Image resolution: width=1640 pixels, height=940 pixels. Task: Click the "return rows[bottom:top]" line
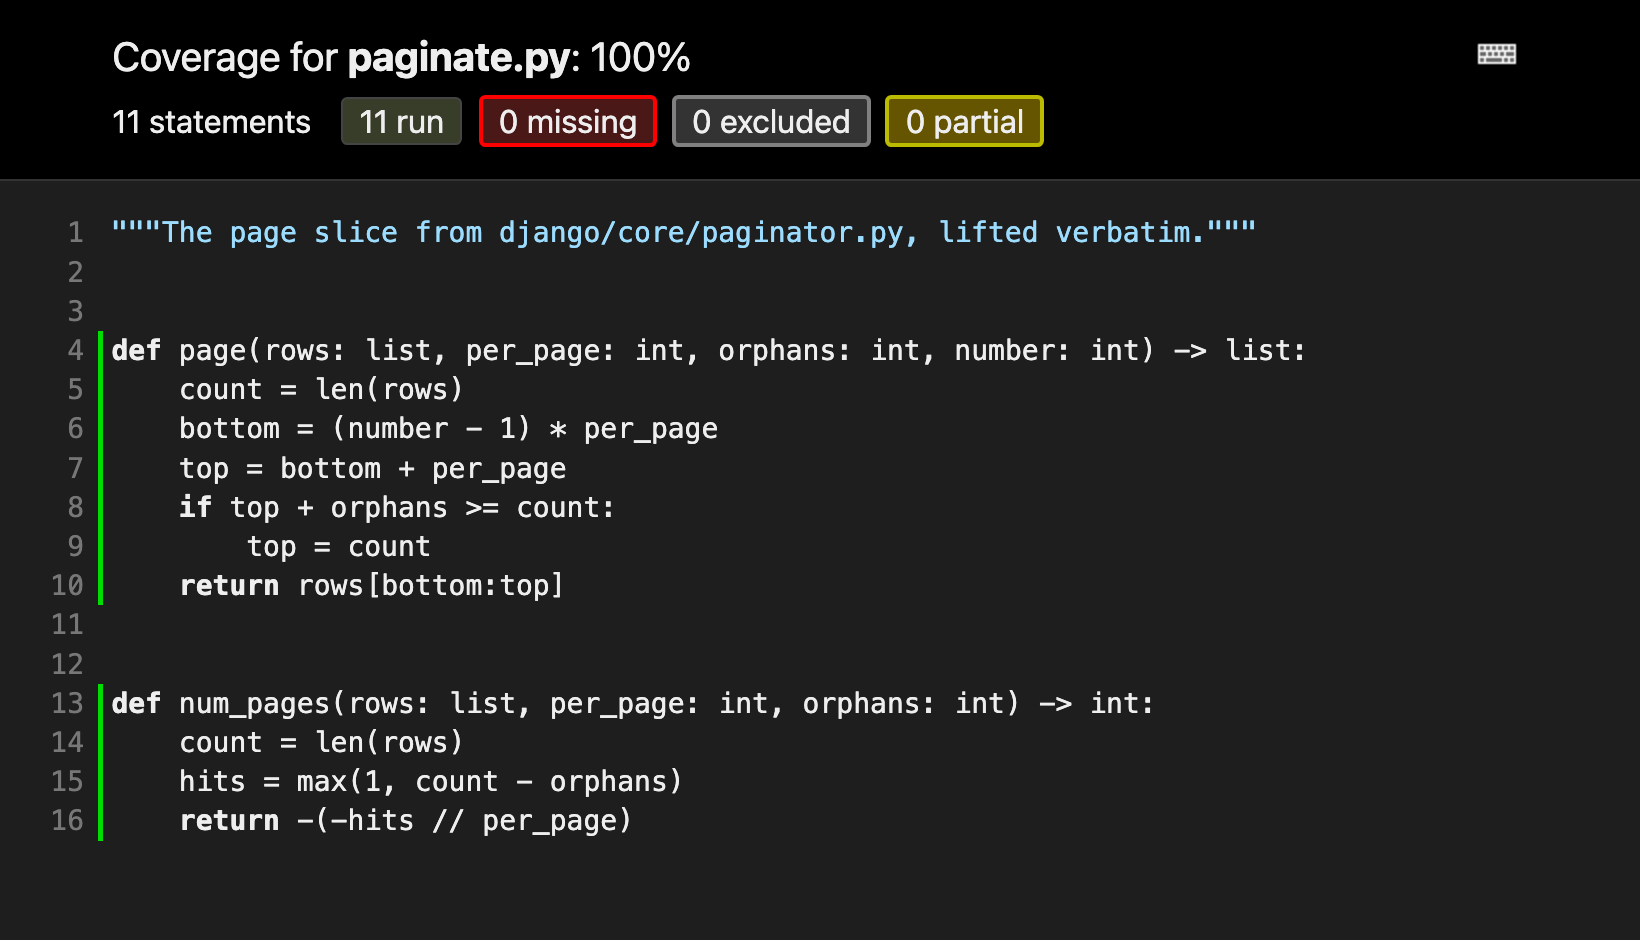point(371,585)
